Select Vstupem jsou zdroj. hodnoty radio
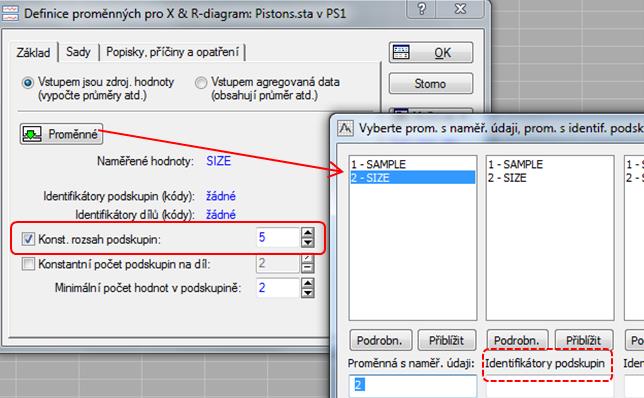Viewport: 644px width, 398px height. click(28, 83)
